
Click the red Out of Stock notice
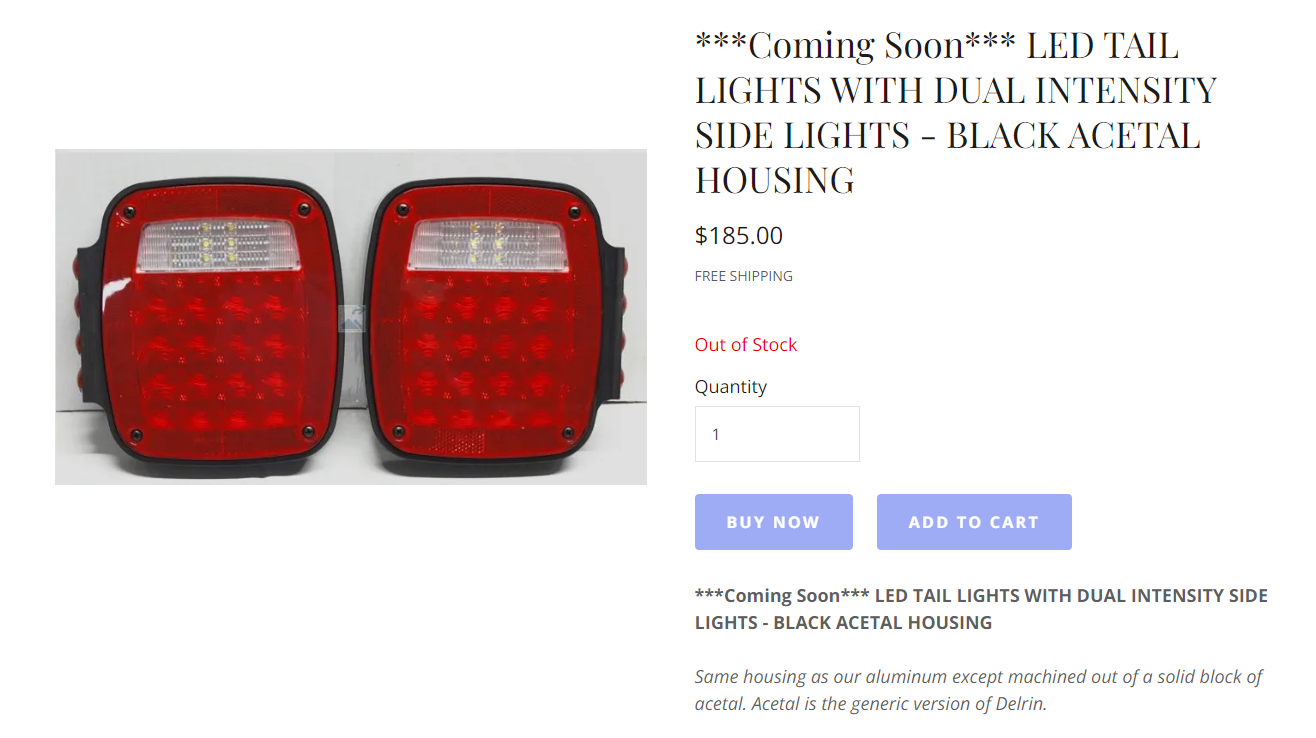pos(745,345)
